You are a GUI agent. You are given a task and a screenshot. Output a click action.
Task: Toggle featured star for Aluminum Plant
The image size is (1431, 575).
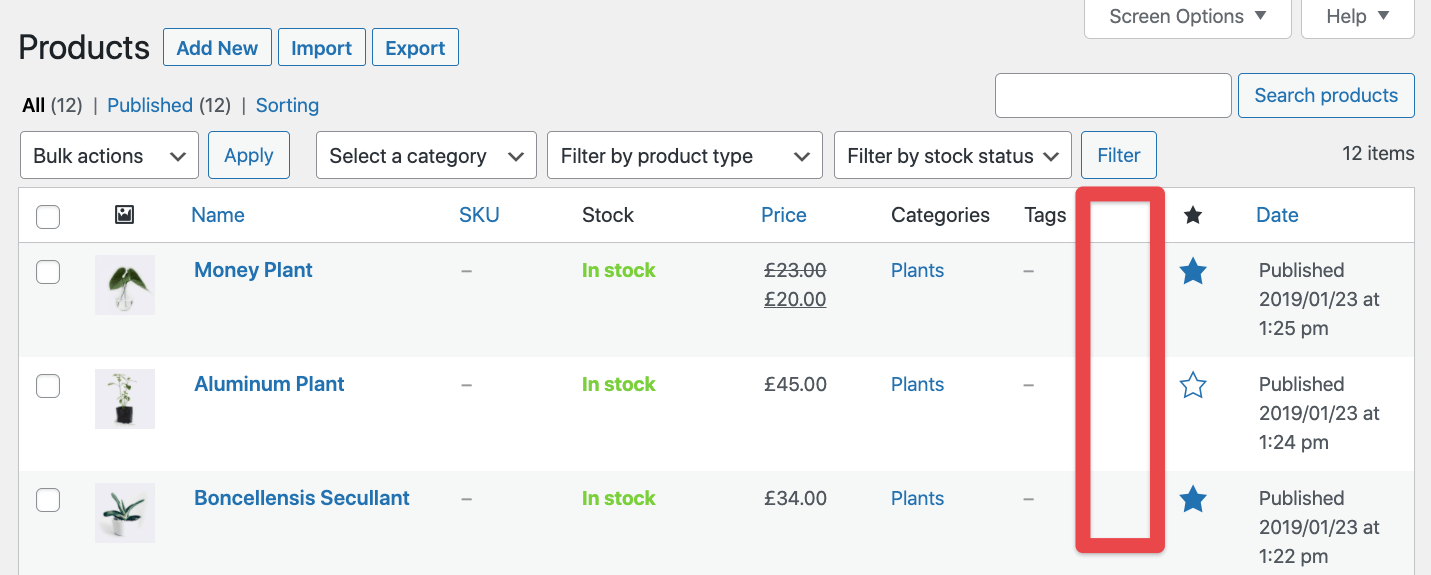coord(1193,385)
